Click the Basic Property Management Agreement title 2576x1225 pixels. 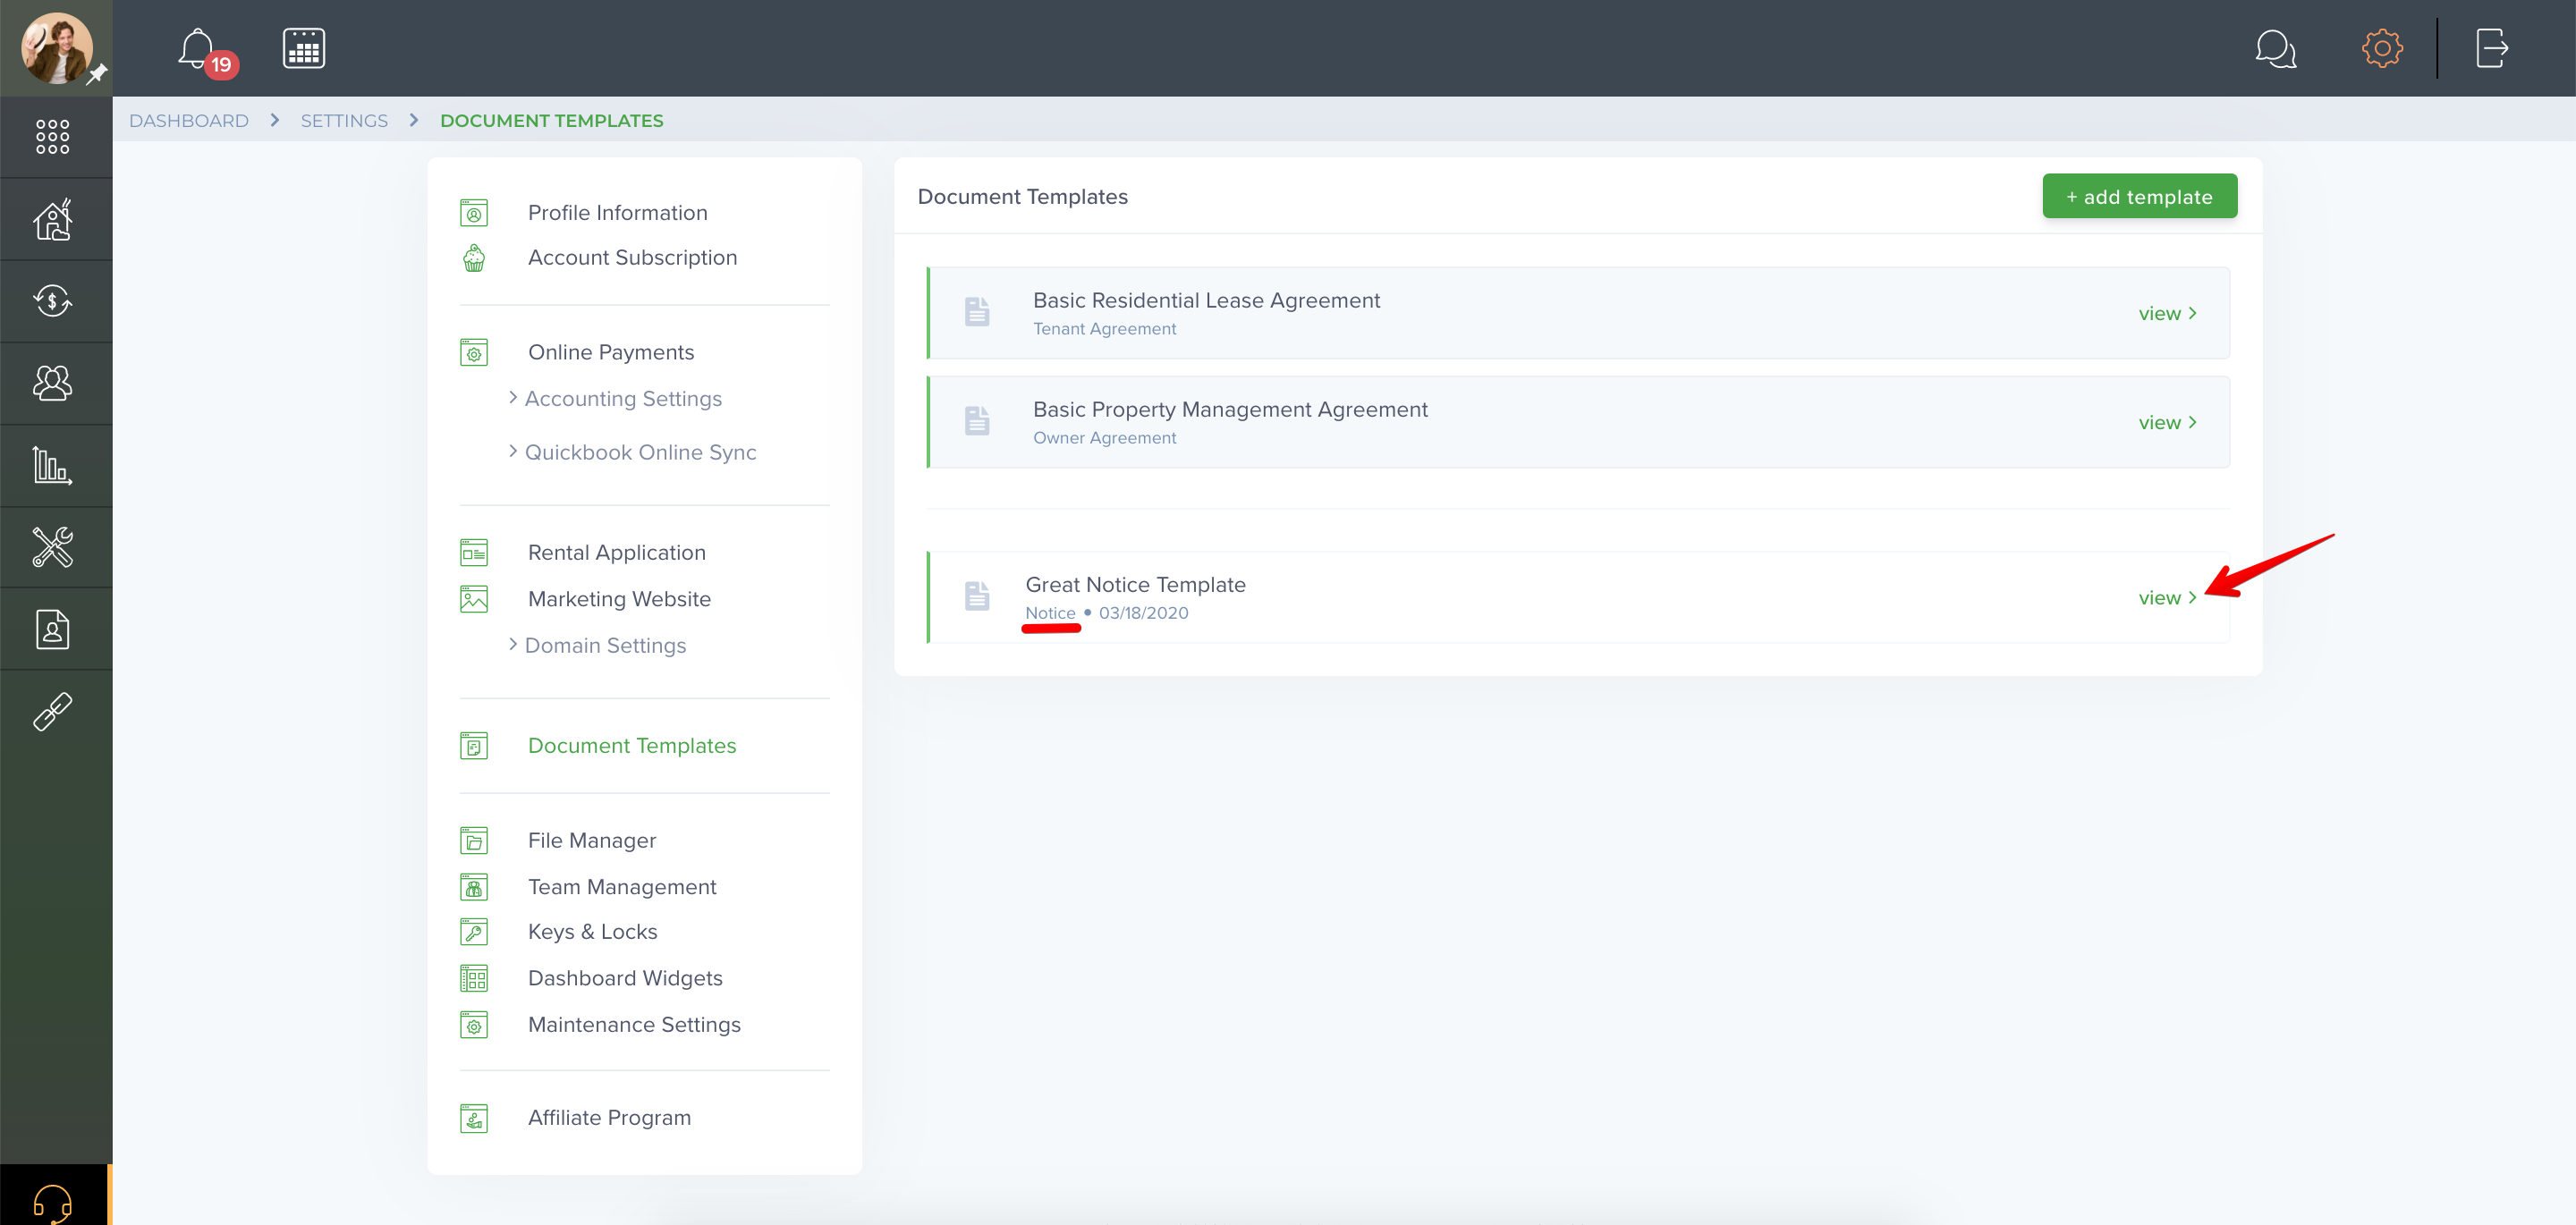tap(1230, 410)
